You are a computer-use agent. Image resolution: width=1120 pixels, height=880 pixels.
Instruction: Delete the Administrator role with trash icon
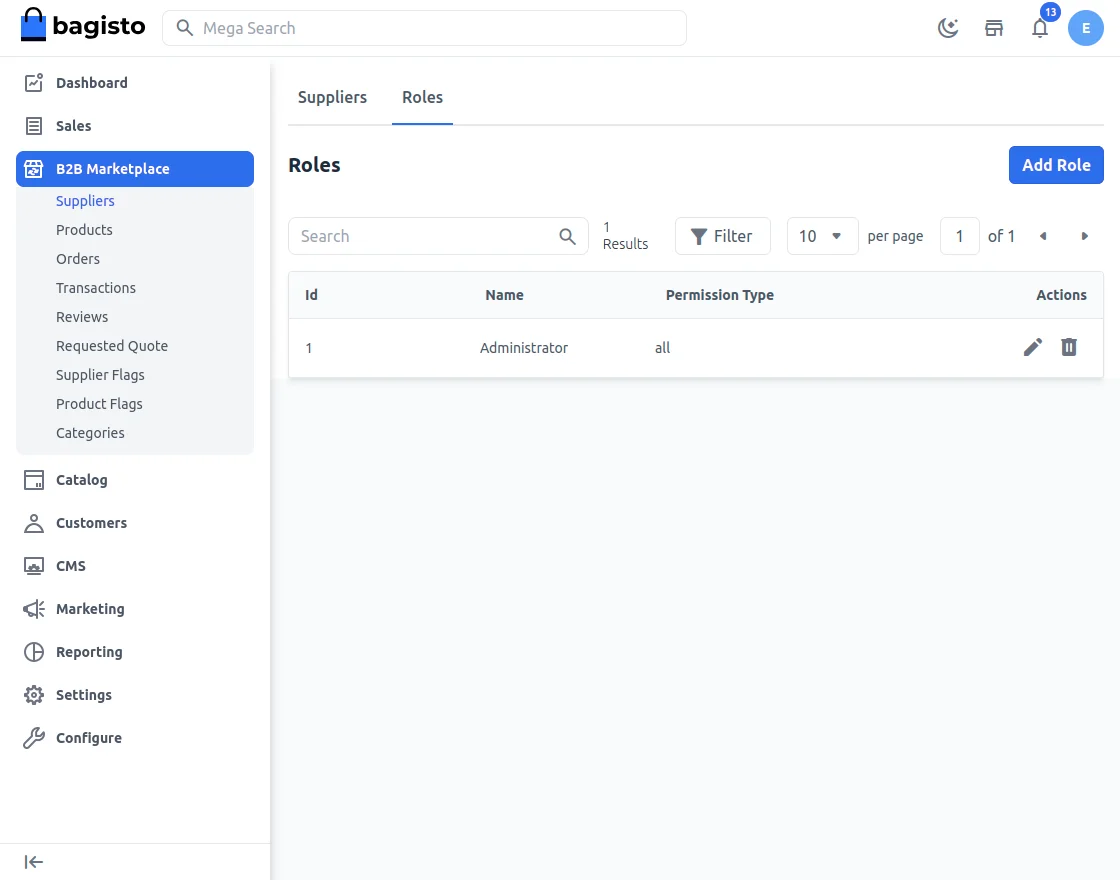(1069, 347)
